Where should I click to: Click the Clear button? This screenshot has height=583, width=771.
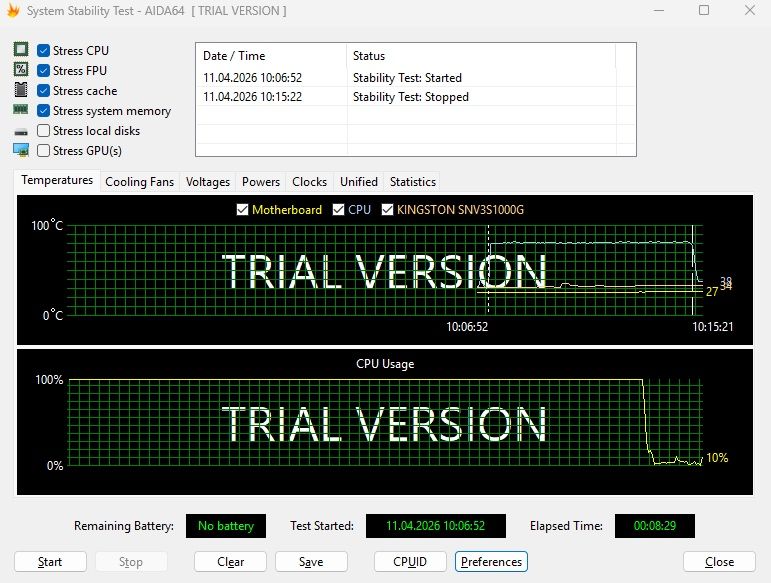point(230,562)
